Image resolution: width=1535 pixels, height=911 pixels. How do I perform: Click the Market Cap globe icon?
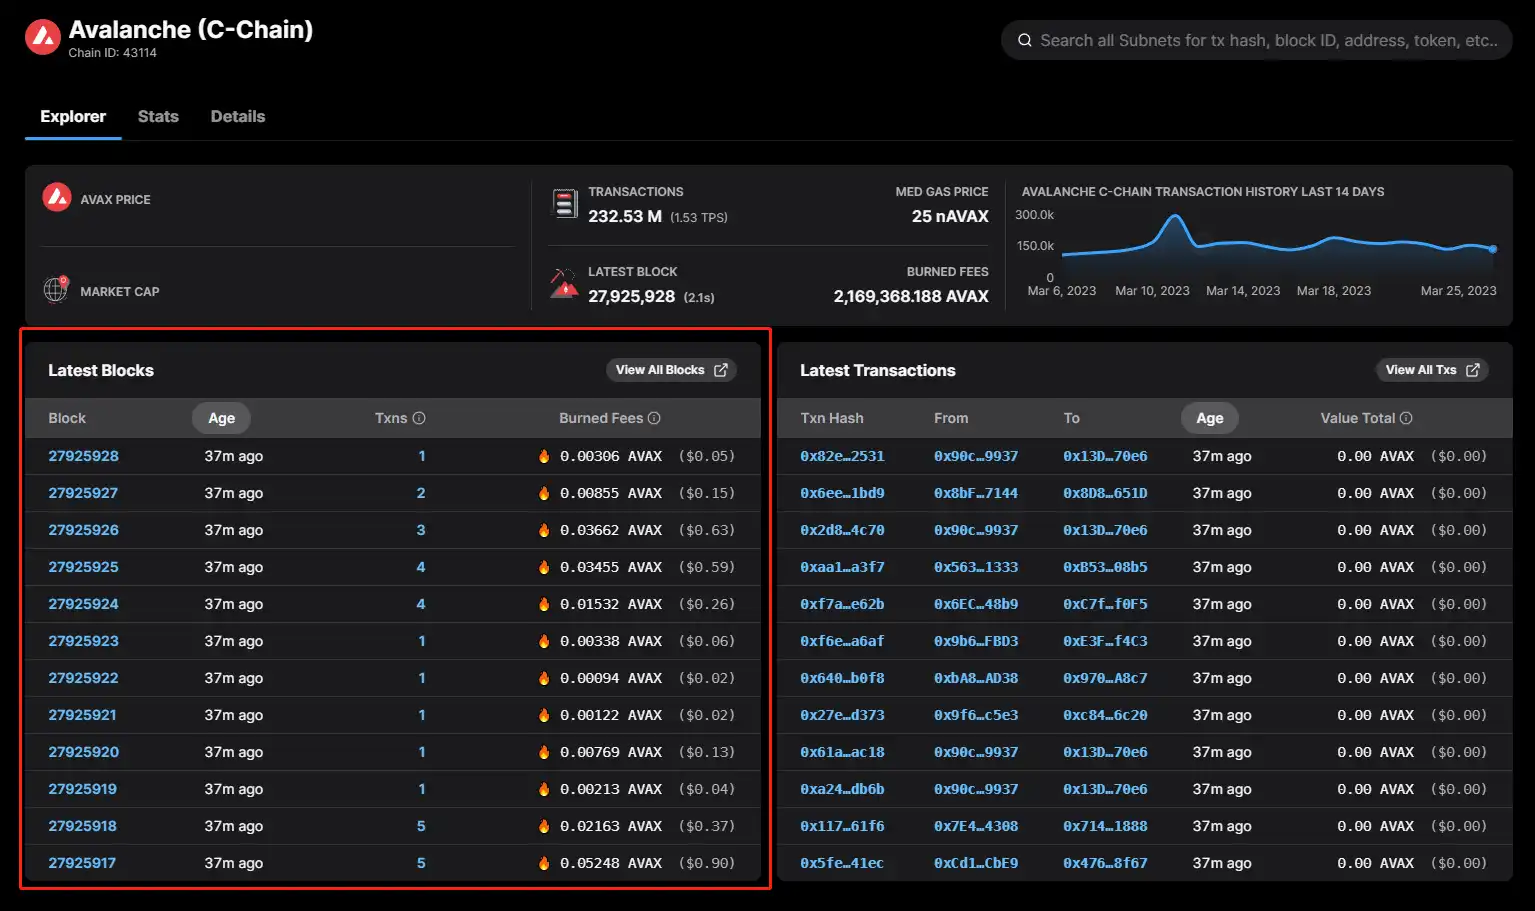[x=56, y=290]
